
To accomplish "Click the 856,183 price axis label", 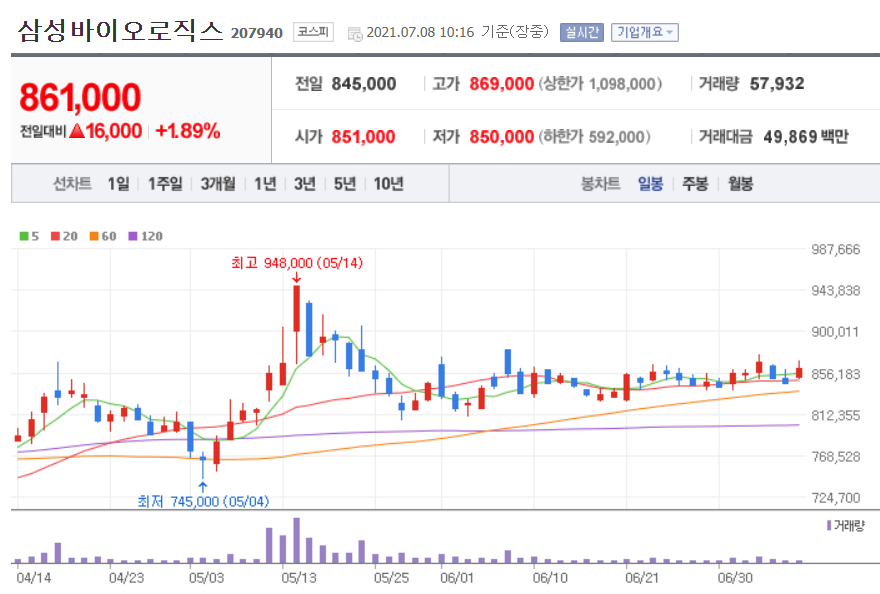I will tap(836, 374).
